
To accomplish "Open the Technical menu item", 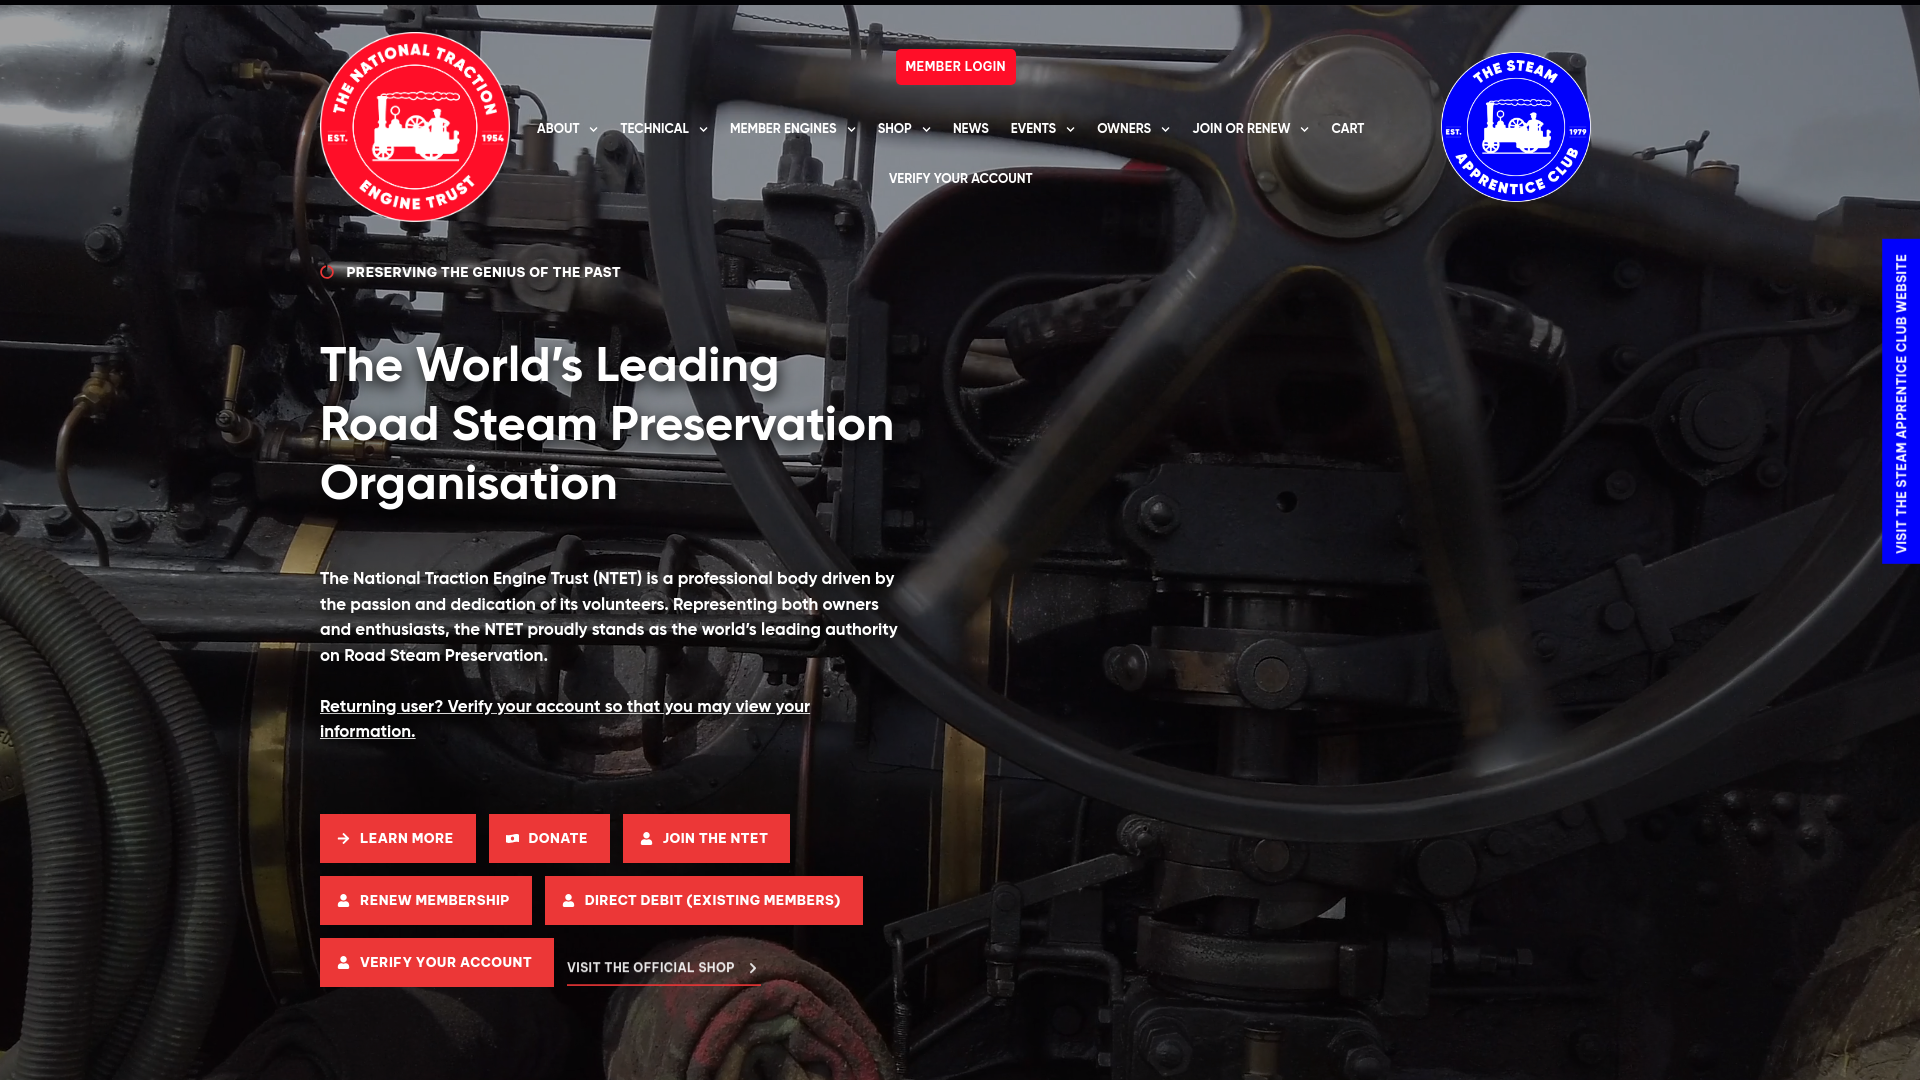I will coord(654,129).
